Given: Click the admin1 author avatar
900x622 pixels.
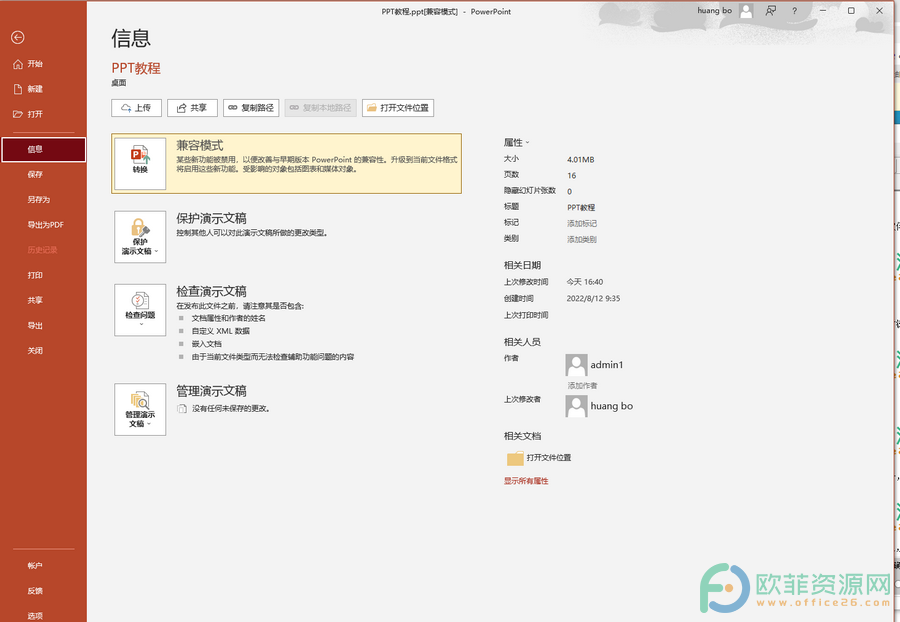Looking at the screenshot, I should pyautogui.click(x=576, y=365).
